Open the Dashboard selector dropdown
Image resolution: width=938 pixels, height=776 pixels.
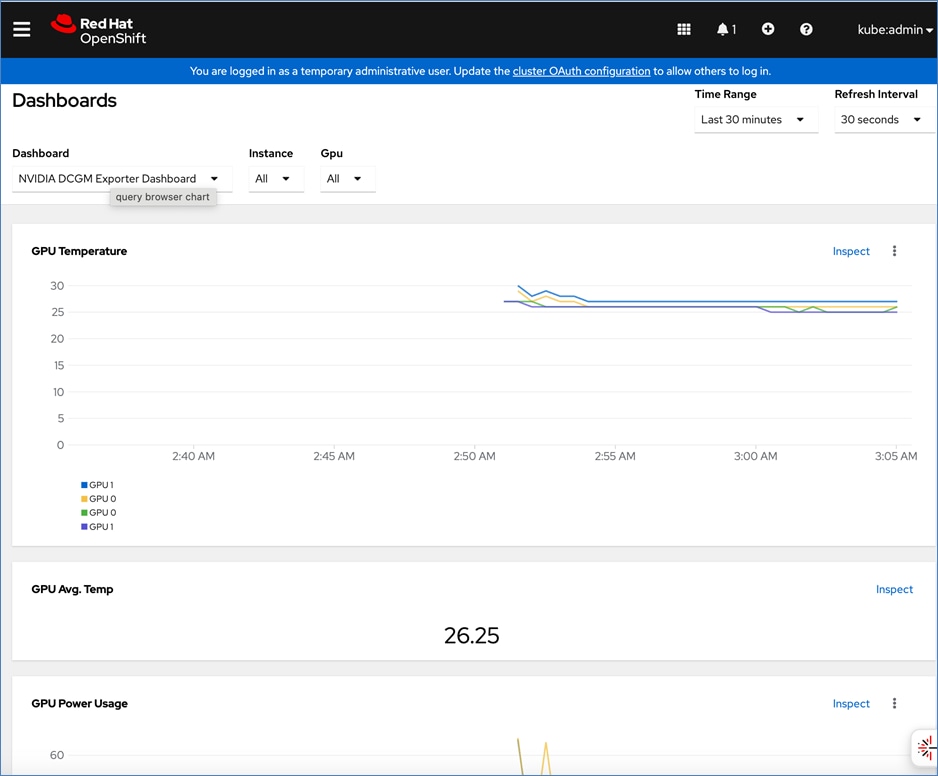click(x=121, y=179)
